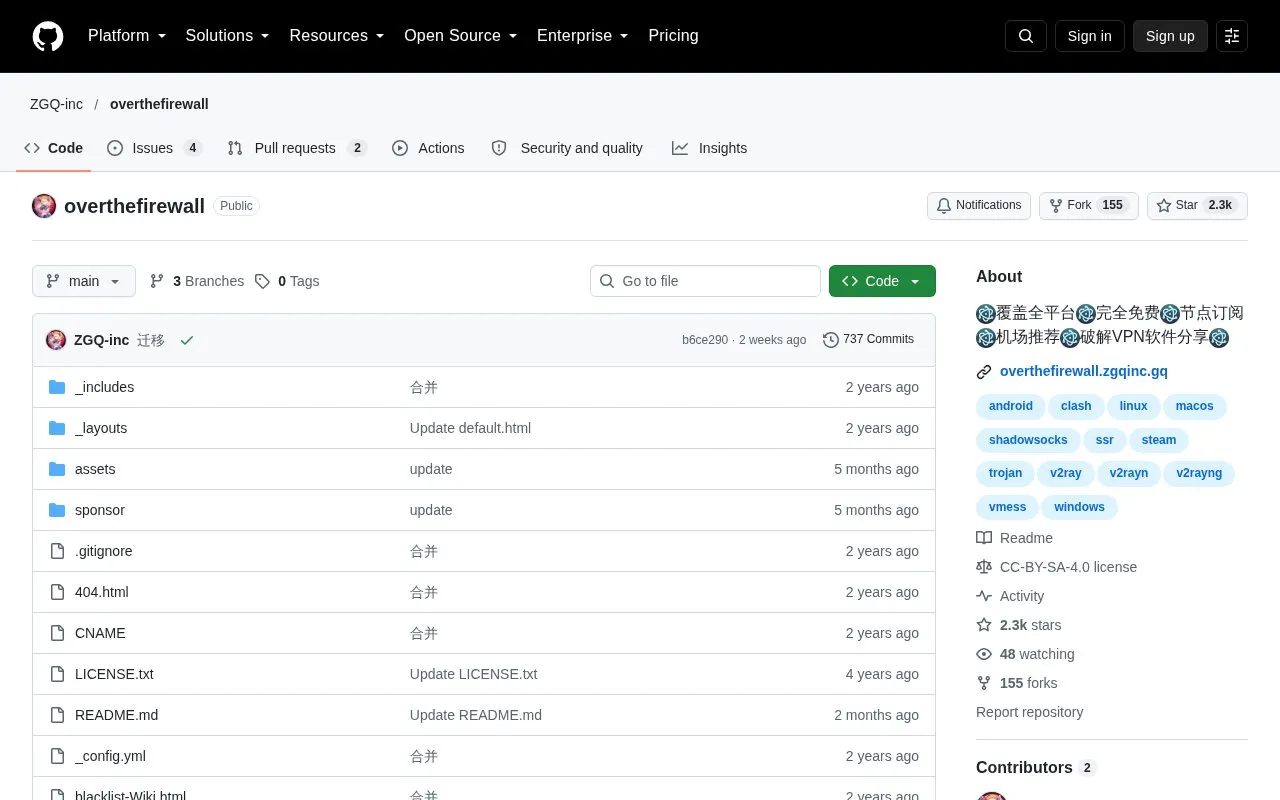1280x800 pixels.
Task: Open the search magnifier button
Action: [x=1026, y=36]
